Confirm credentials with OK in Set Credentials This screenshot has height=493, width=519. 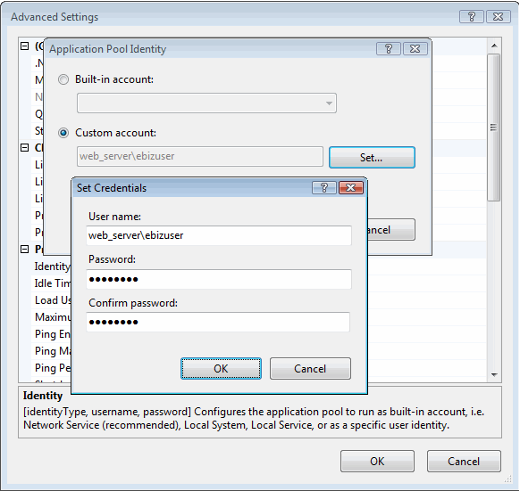coord(221,369)
